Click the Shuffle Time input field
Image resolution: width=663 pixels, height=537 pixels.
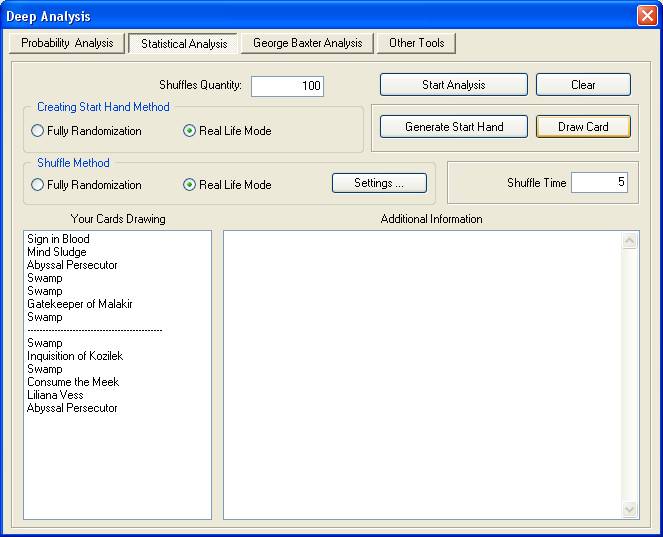(x=599, y=182)
